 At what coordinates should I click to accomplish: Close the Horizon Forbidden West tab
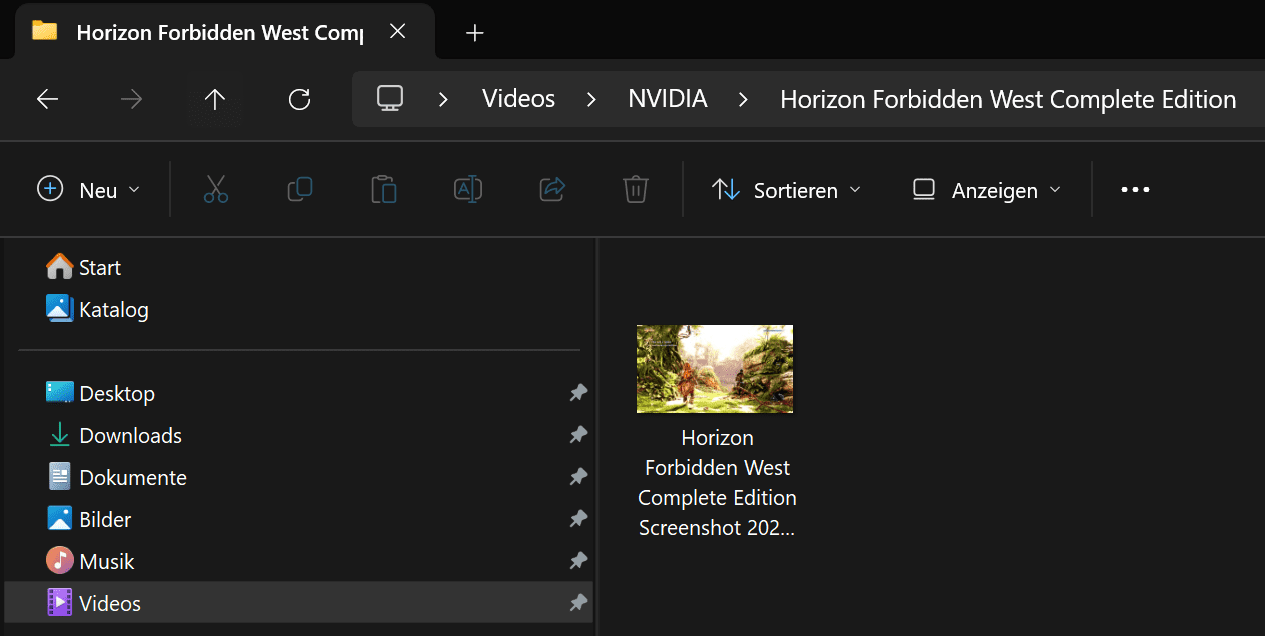click(x=397, y=32)
